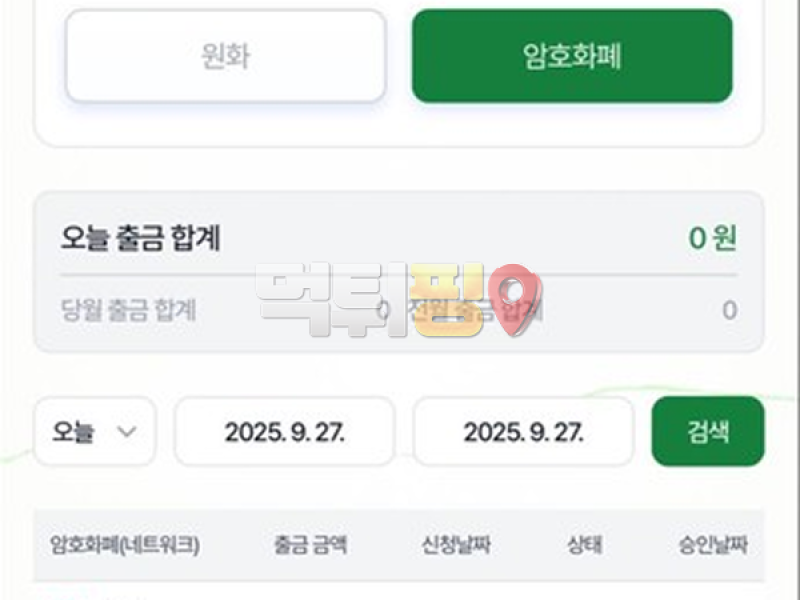800x600 pixels.
Task: Click the 신청날짜 column header
Action: pyautogui.click(x=456, y=545)
